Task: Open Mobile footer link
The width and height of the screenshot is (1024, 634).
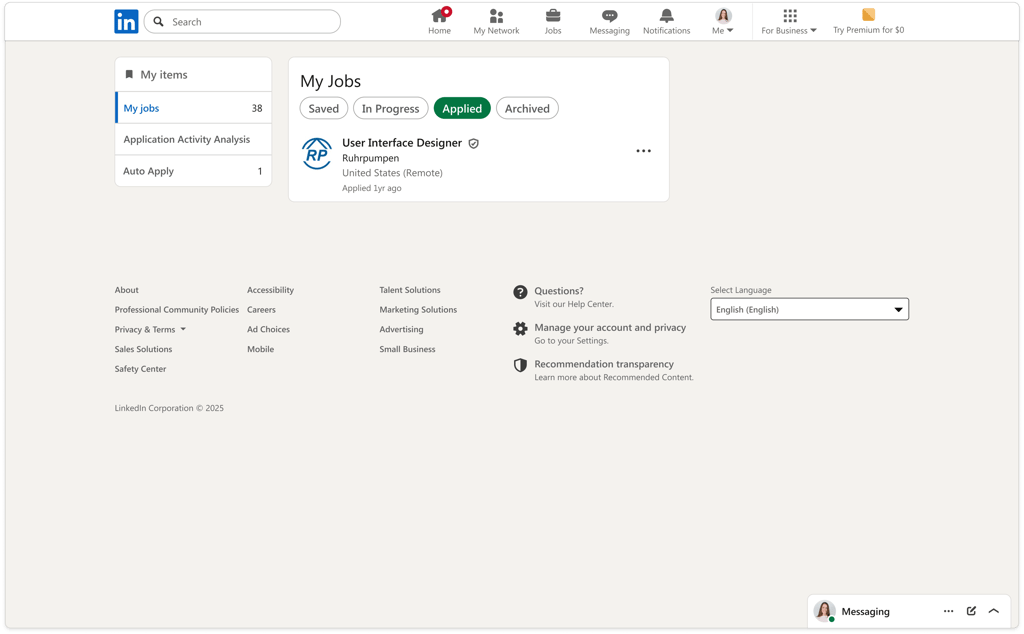Action: click(261, 349)
